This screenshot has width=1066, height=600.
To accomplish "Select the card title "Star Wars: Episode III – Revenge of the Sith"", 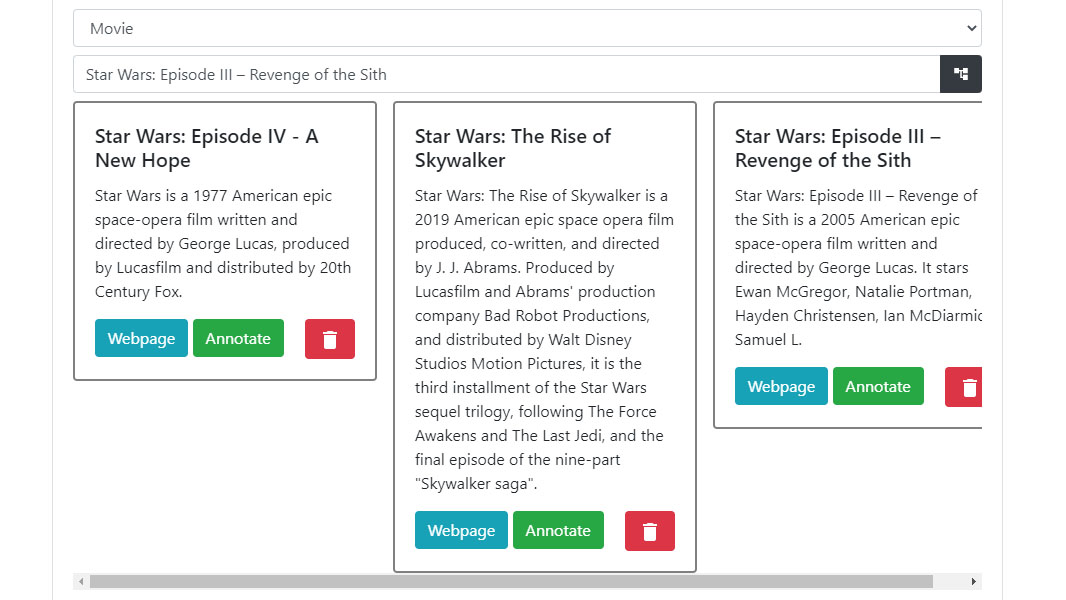I will (838, 148).
